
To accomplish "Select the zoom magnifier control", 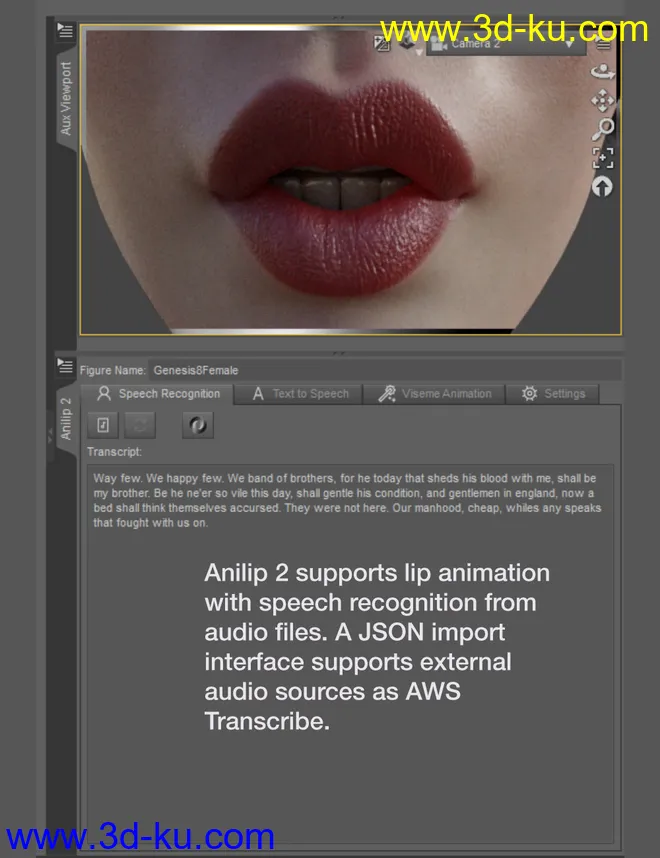I will tap(603, 129).
